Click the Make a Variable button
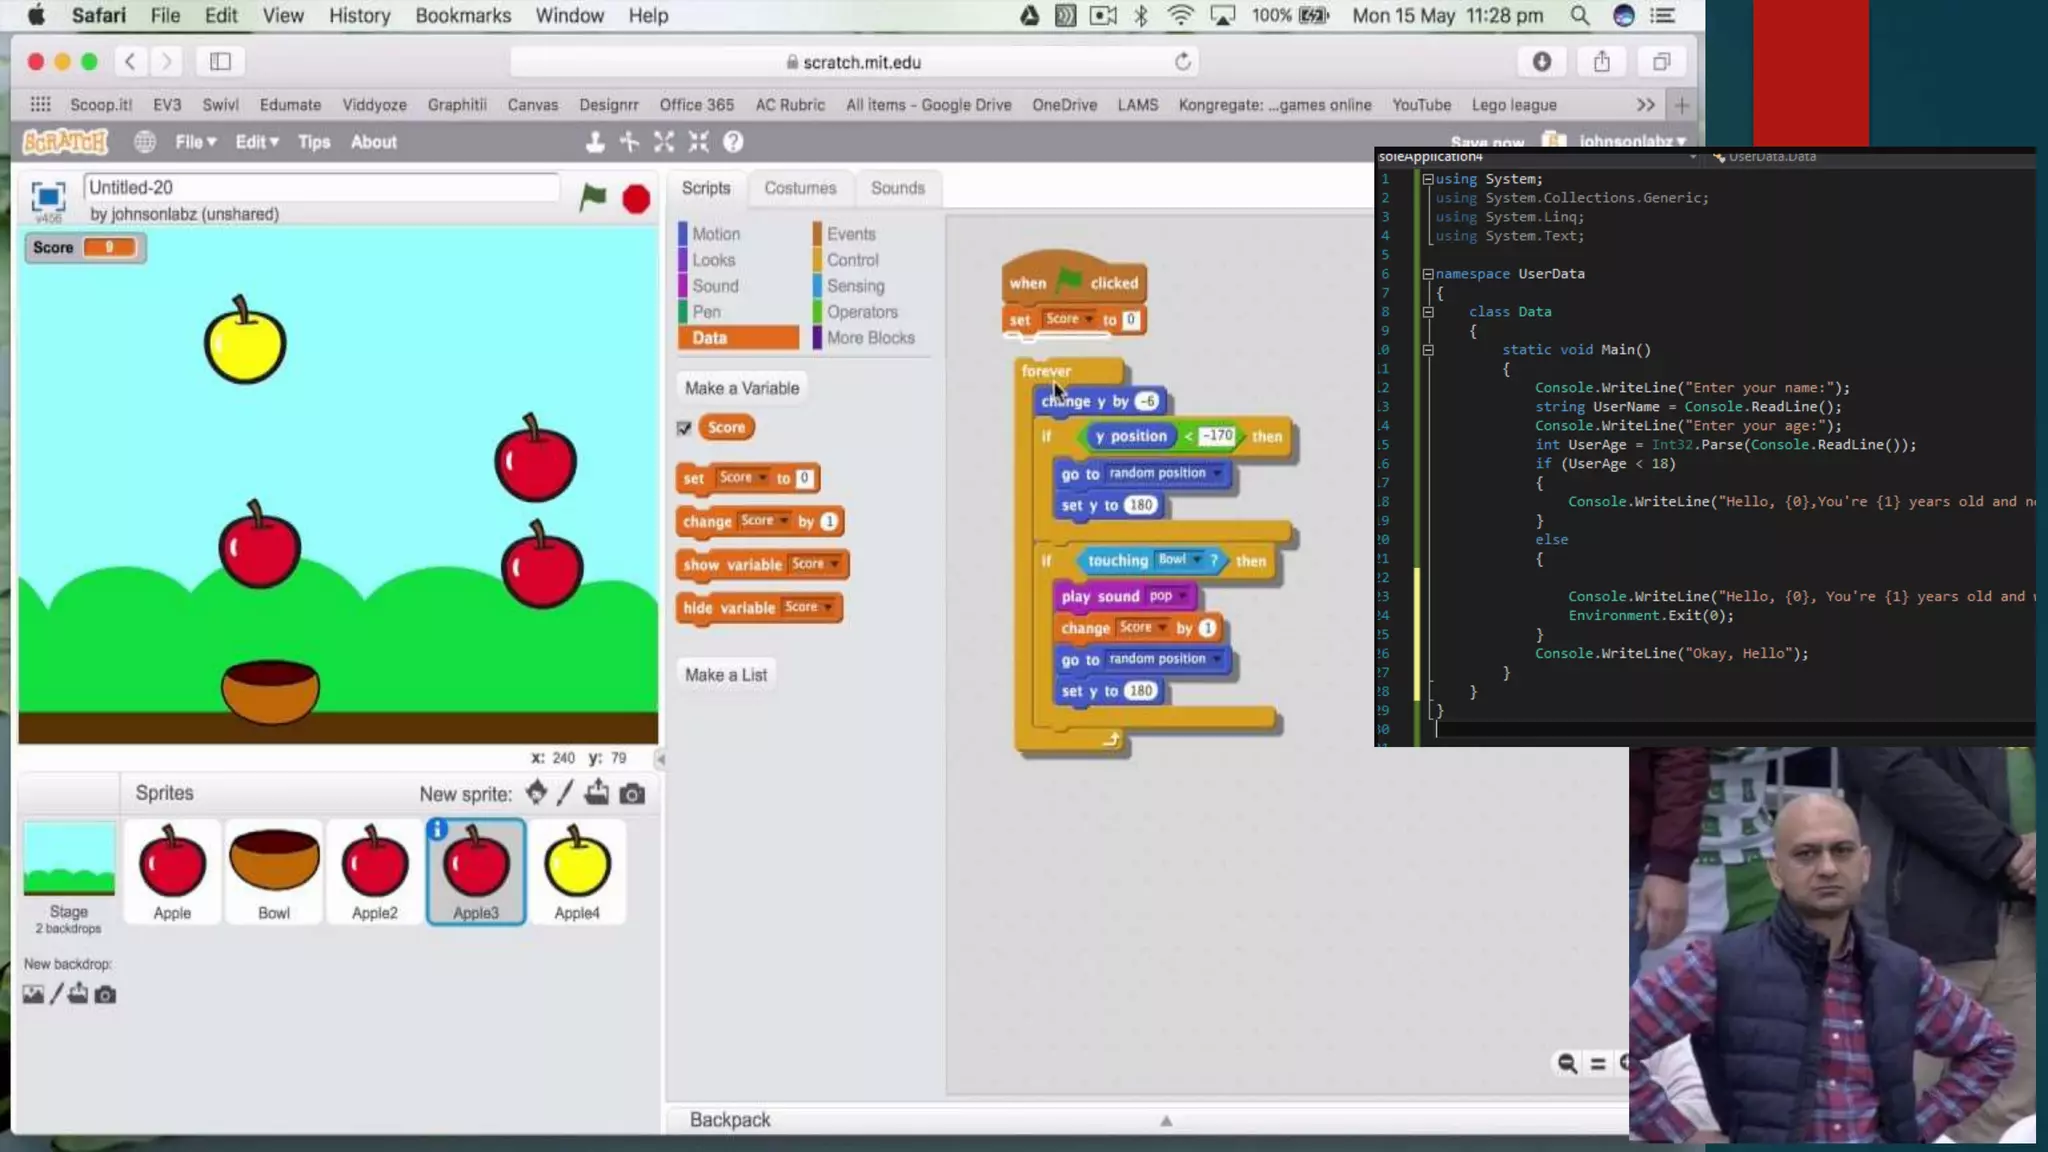Viewport: 2048px width, 1152px height. [x=741, y=388]
